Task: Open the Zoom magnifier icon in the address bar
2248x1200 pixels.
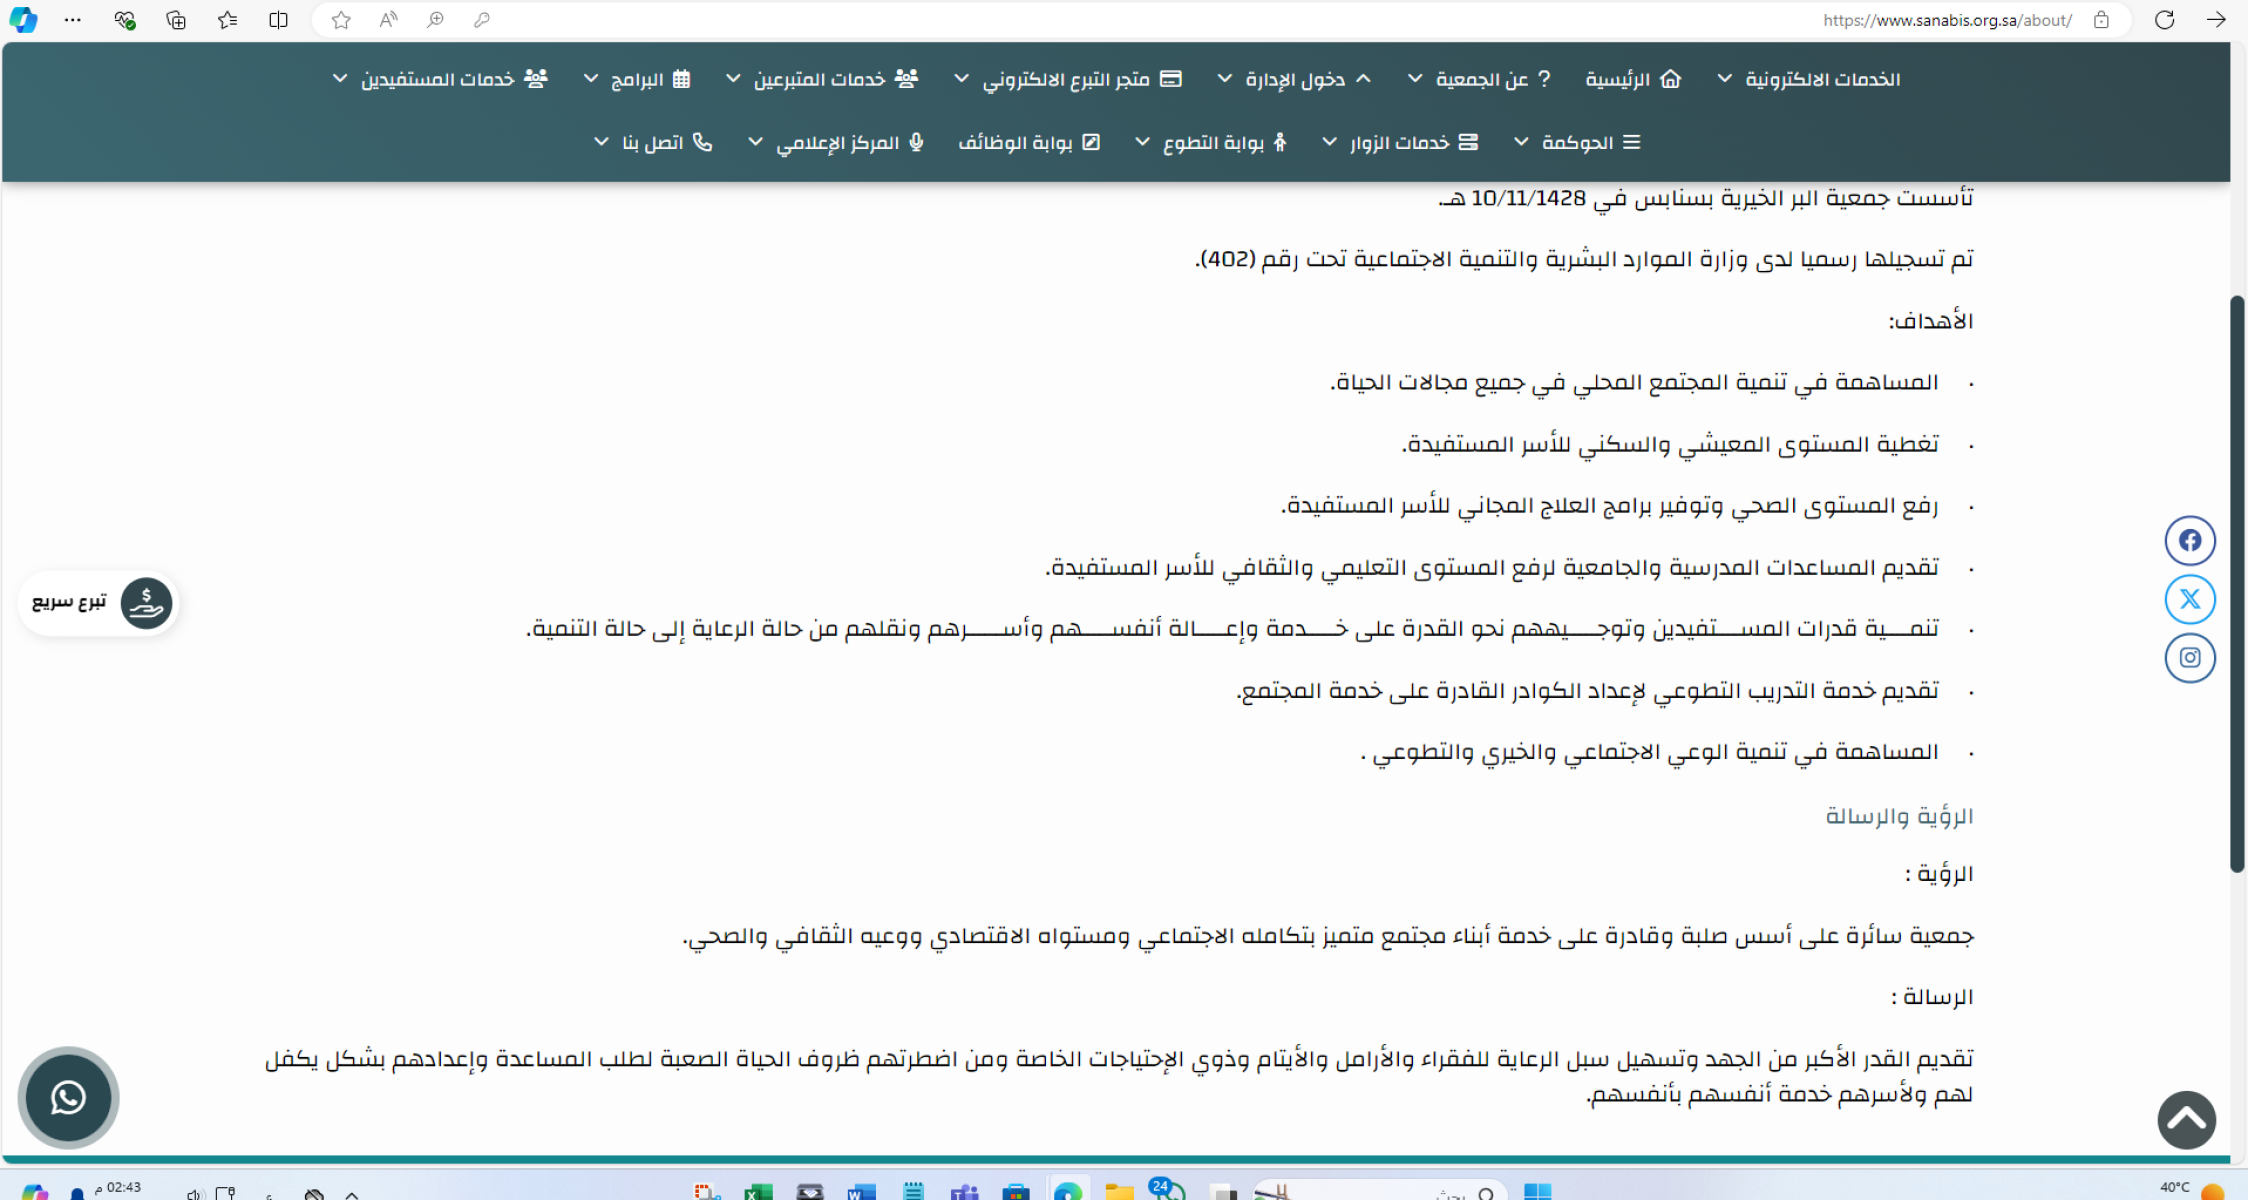Action: click(x=435, y=20)
